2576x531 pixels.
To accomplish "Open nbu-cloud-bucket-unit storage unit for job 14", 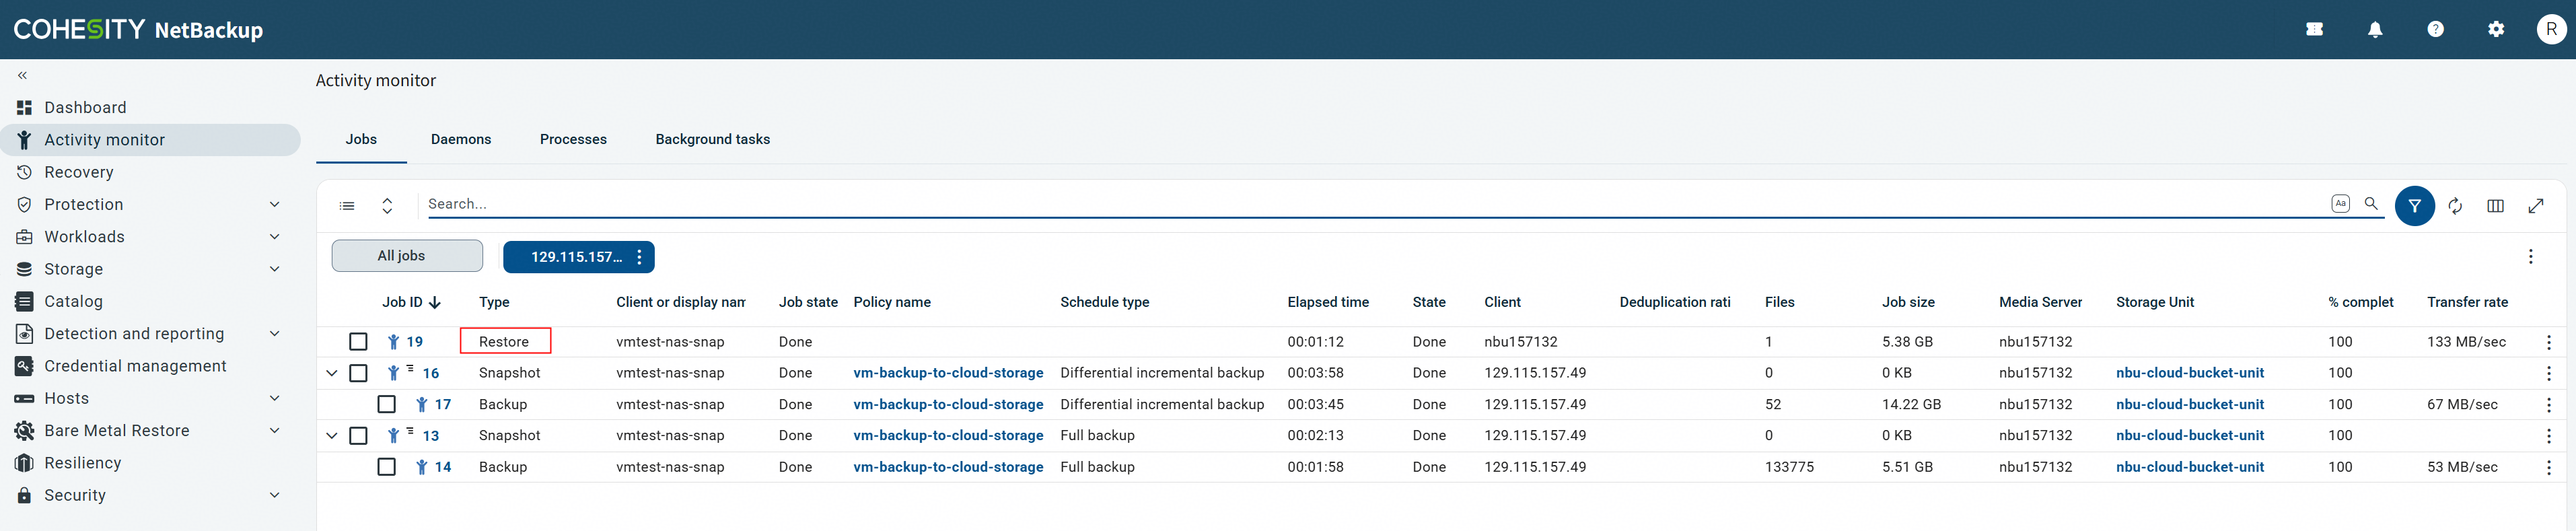I will coord(2189,467).
